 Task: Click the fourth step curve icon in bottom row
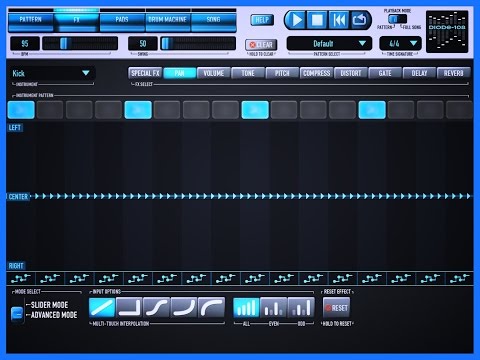pos(109,278)
